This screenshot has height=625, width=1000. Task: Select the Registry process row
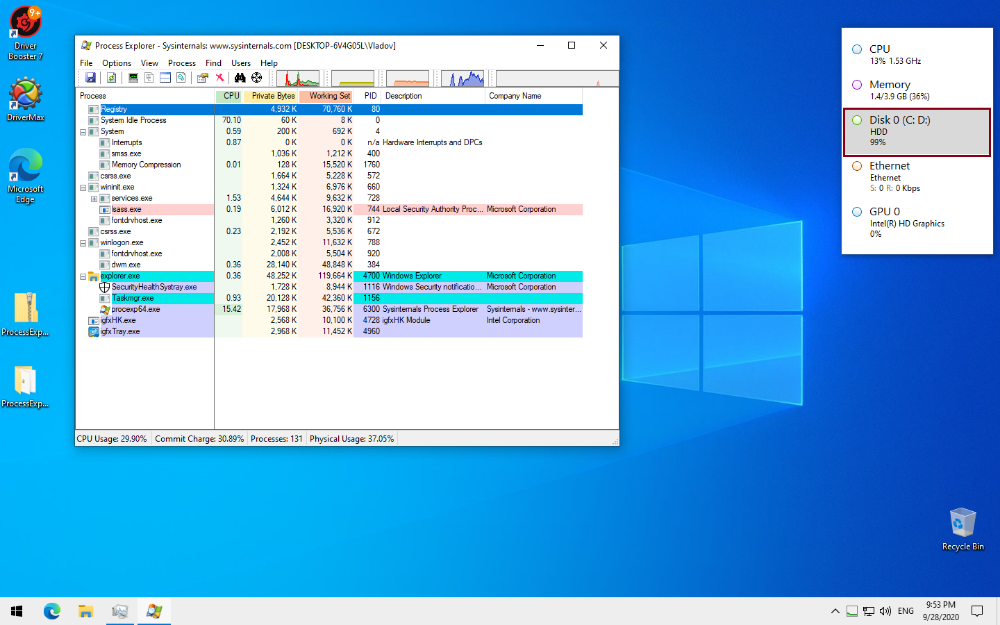coord(329,109)
